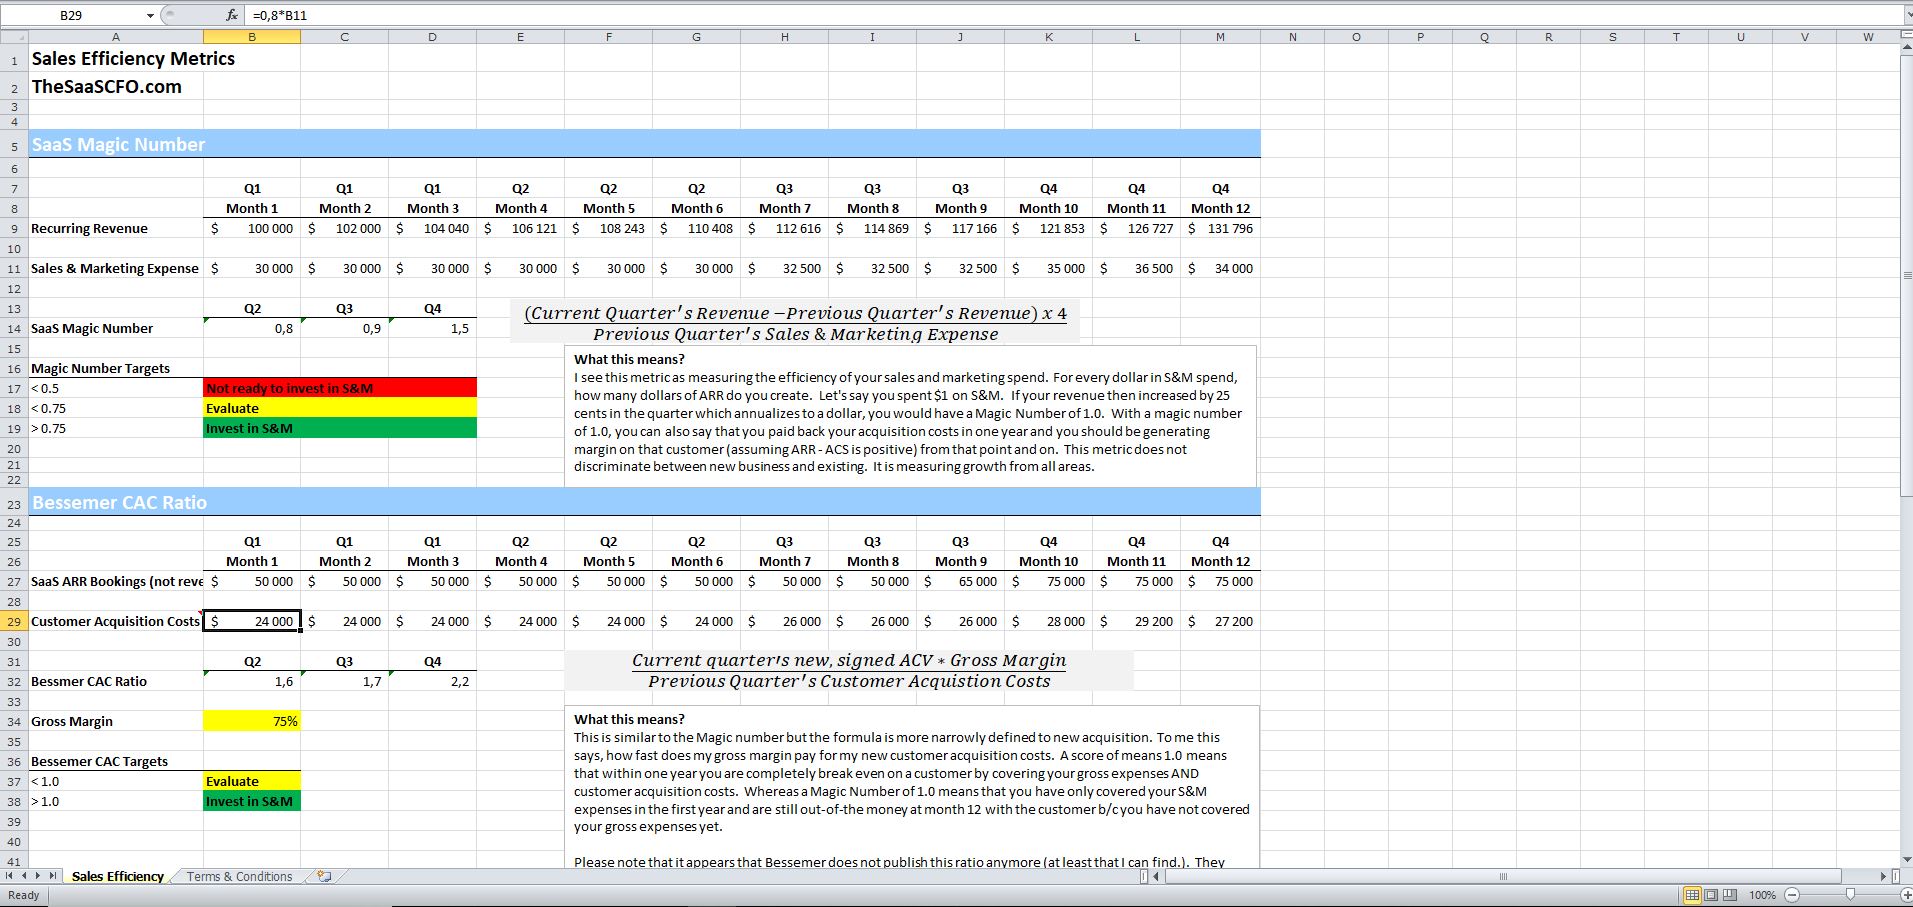Click the Insert Function (fx) icon
Image resolution: width=1913 pixels, height=907 pixels.
(x=231, y=15)
